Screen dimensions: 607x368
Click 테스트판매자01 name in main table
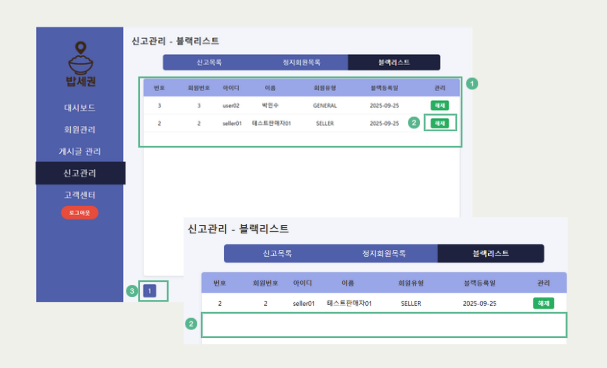tap(271, 123)
